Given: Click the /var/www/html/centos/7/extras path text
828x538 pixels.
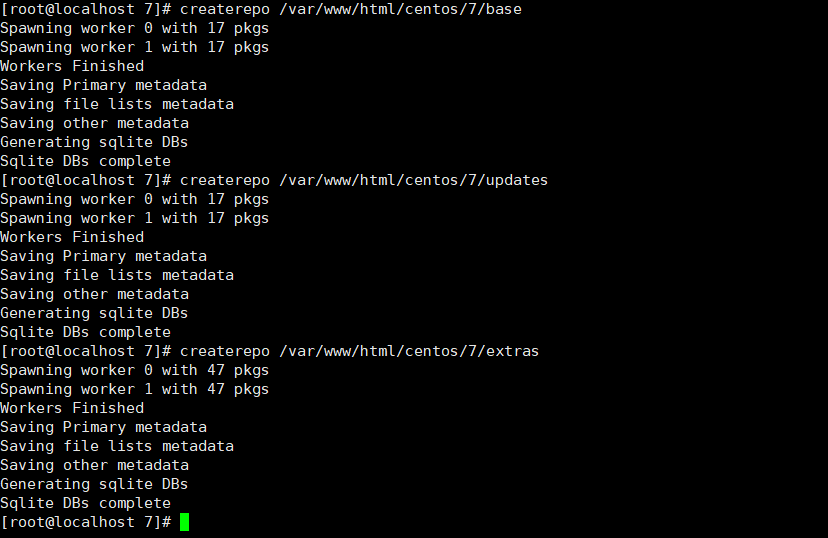Looking at the screenshot, I should (x=409, y=352).
